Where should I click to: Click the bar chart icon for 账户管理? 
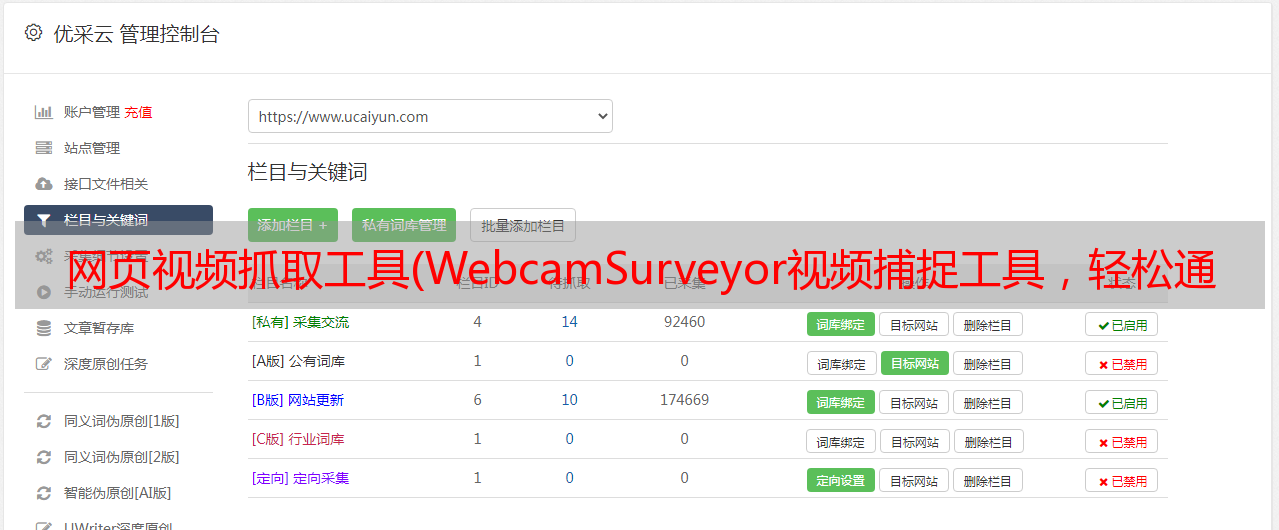point(43,112)
